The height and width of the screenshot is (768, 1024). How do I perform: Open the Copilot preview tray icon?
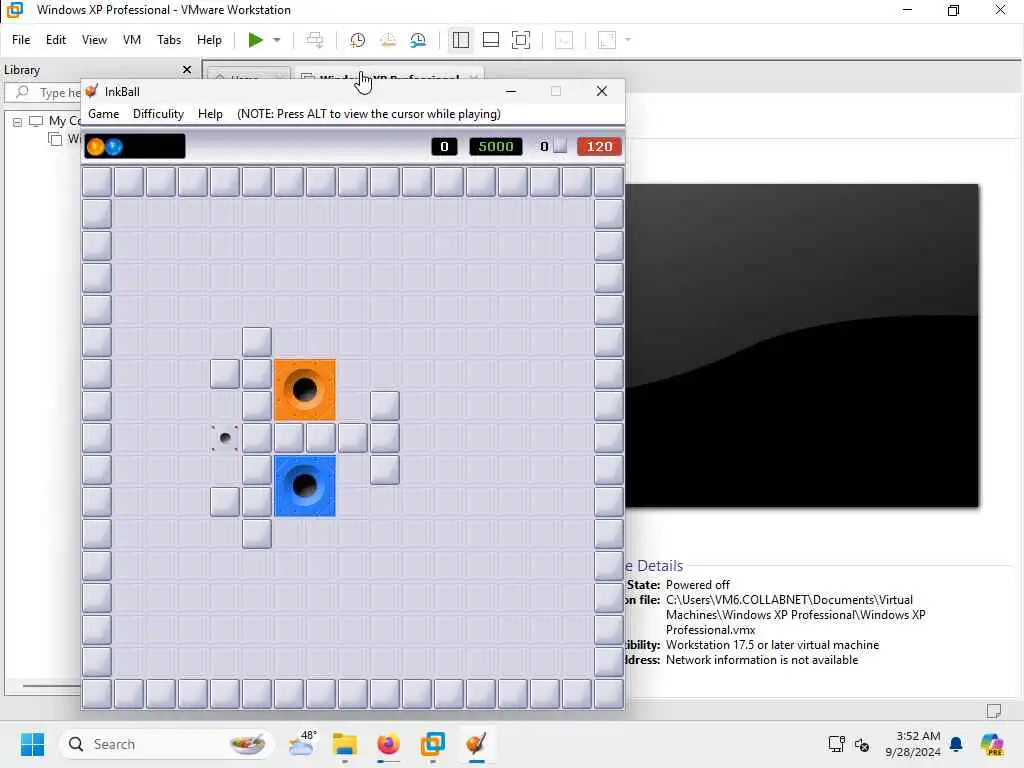tap(992, 744)
